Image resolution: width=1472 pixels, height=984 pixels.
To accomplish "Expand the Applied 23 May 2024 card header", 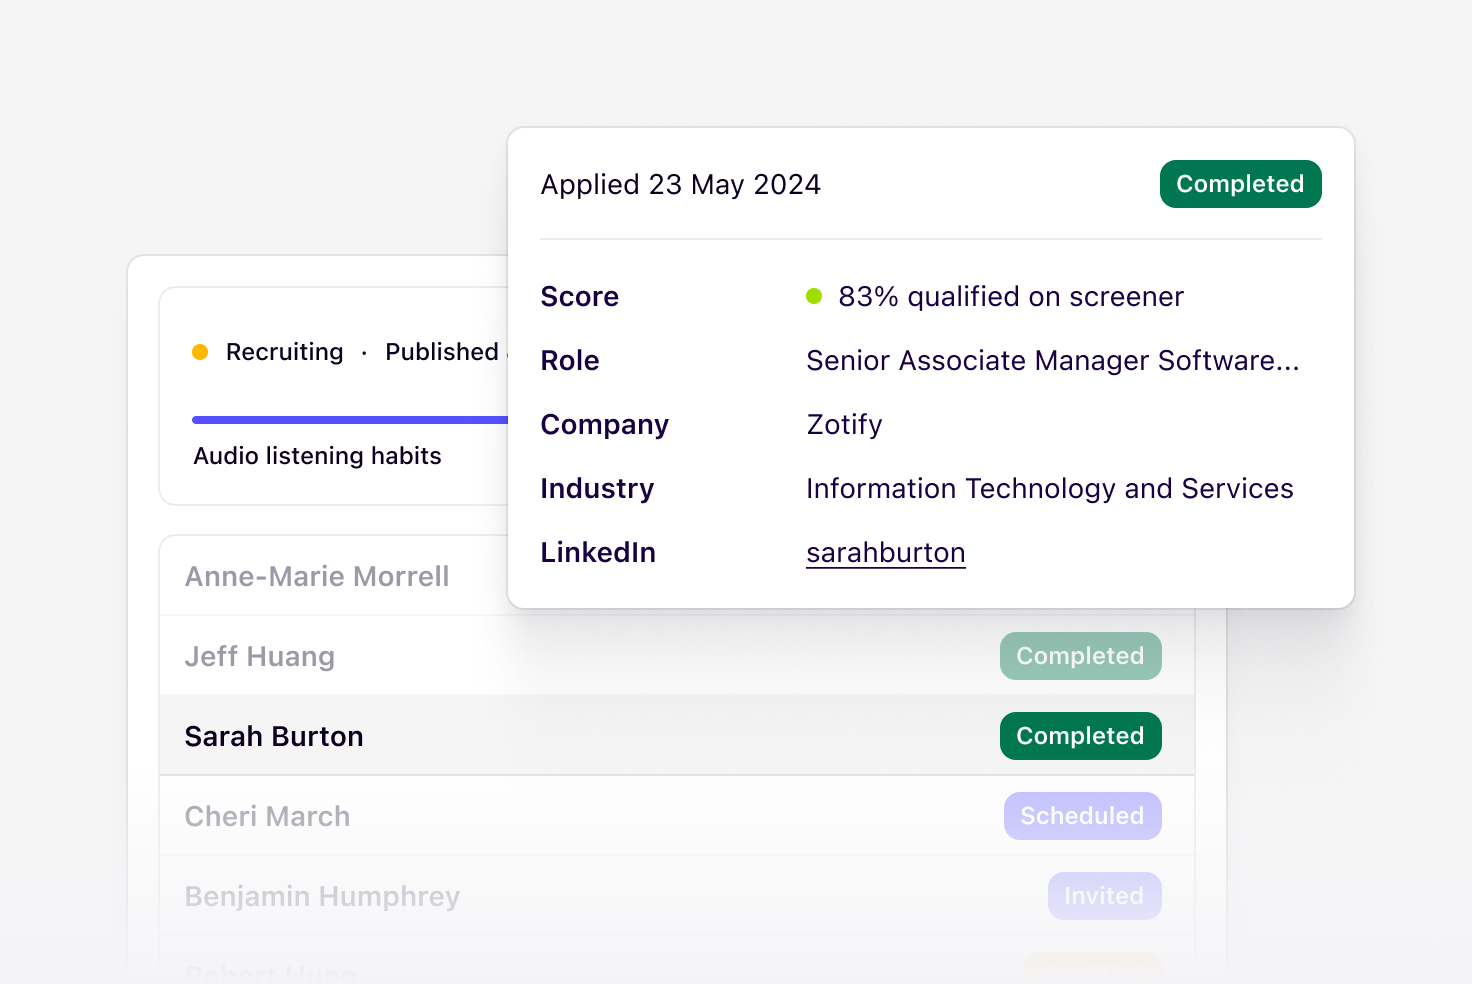I will (681, 184).
